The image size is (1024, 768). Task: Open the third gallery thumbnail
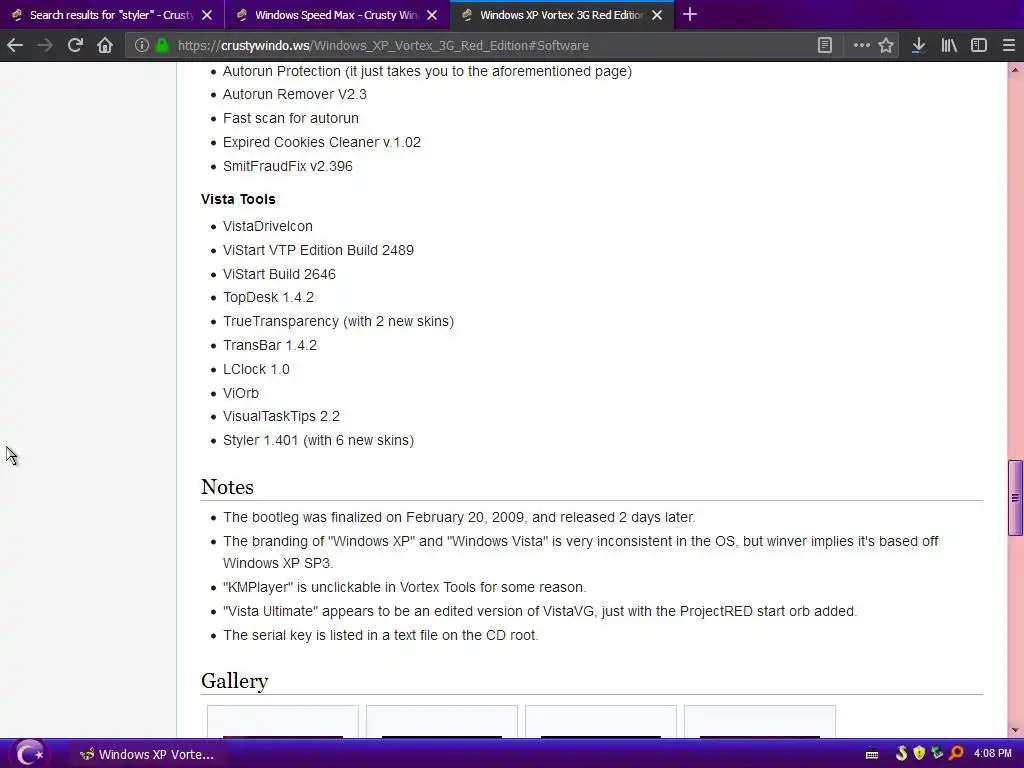tap(601, 721)
